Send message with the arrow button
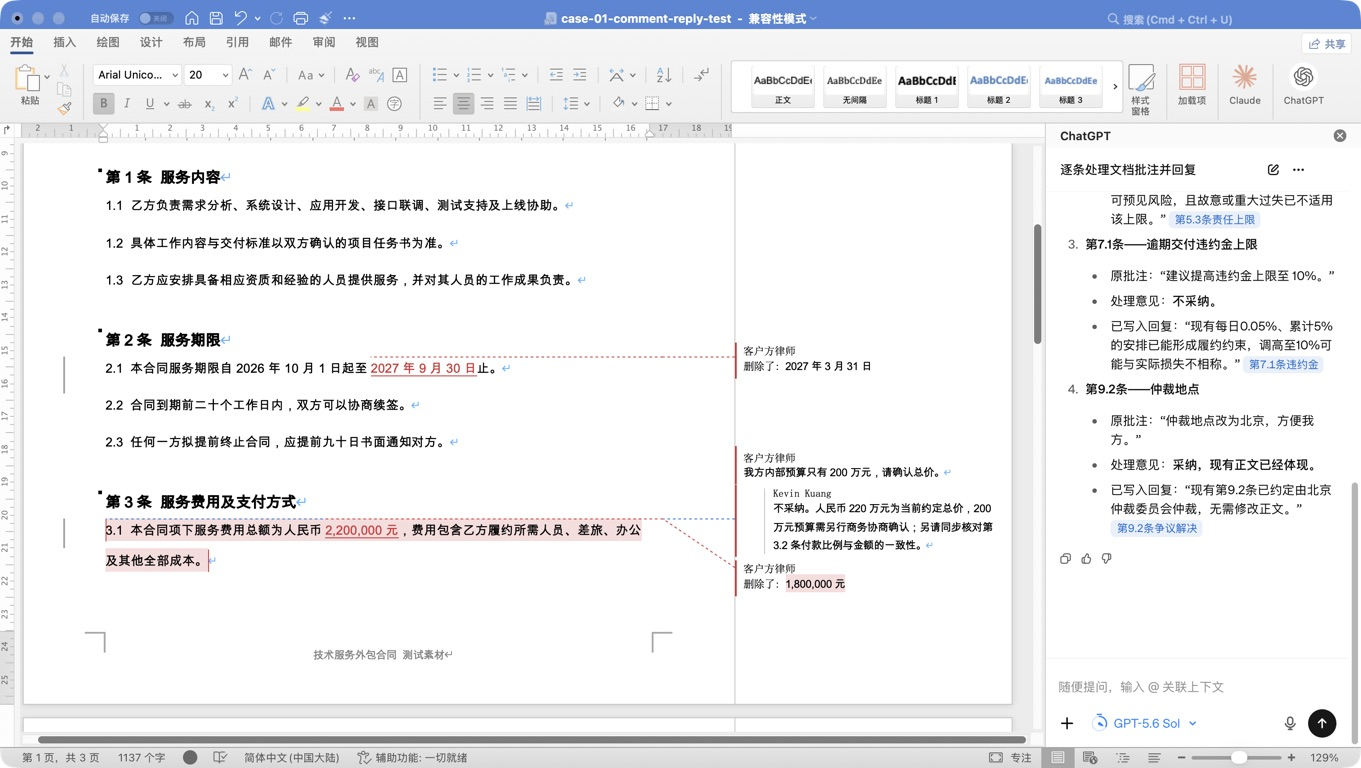 1322,722
